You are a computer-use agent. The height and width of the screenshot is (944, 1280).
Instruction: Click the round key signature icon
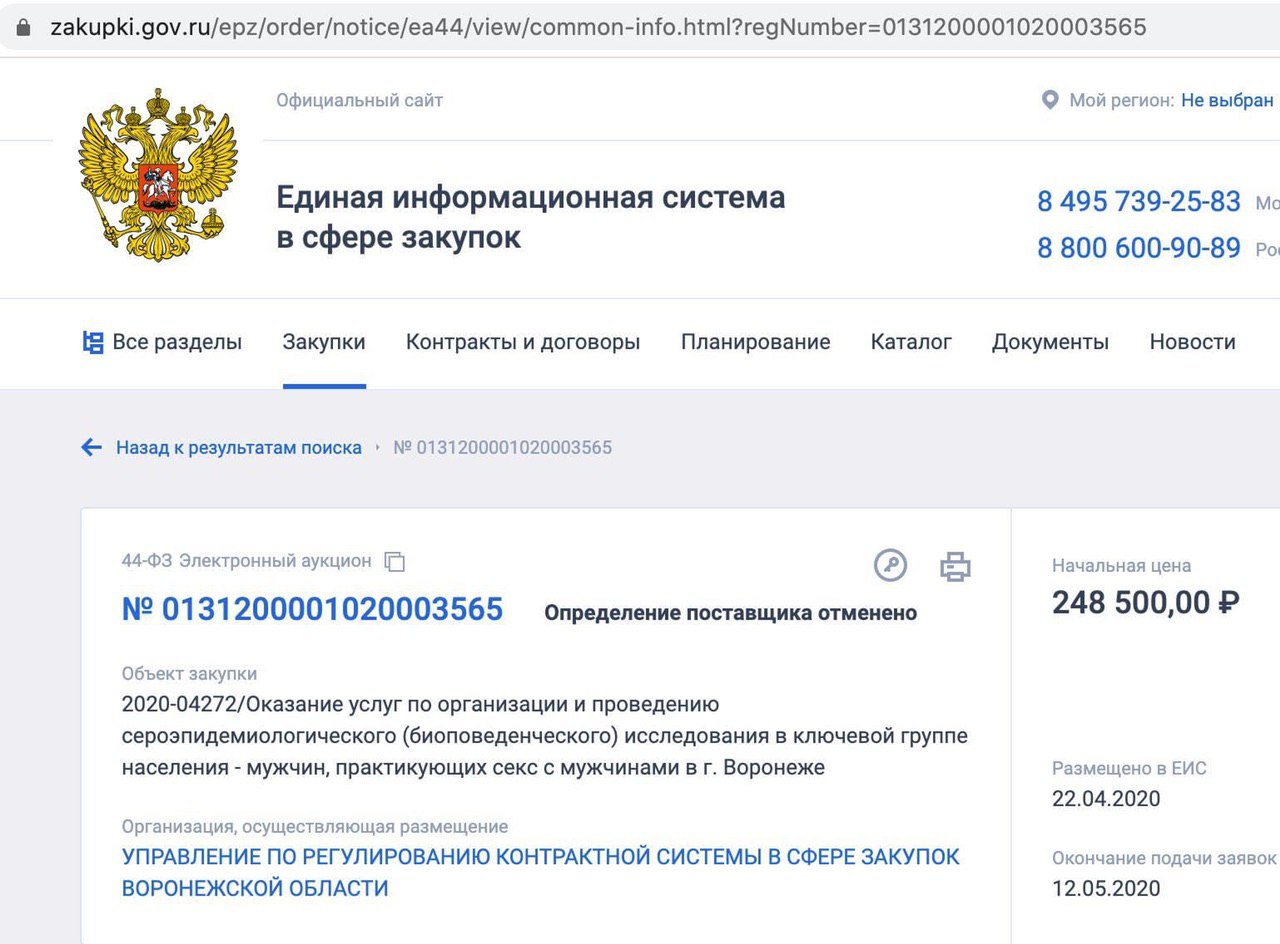click(x=890, y=565)
